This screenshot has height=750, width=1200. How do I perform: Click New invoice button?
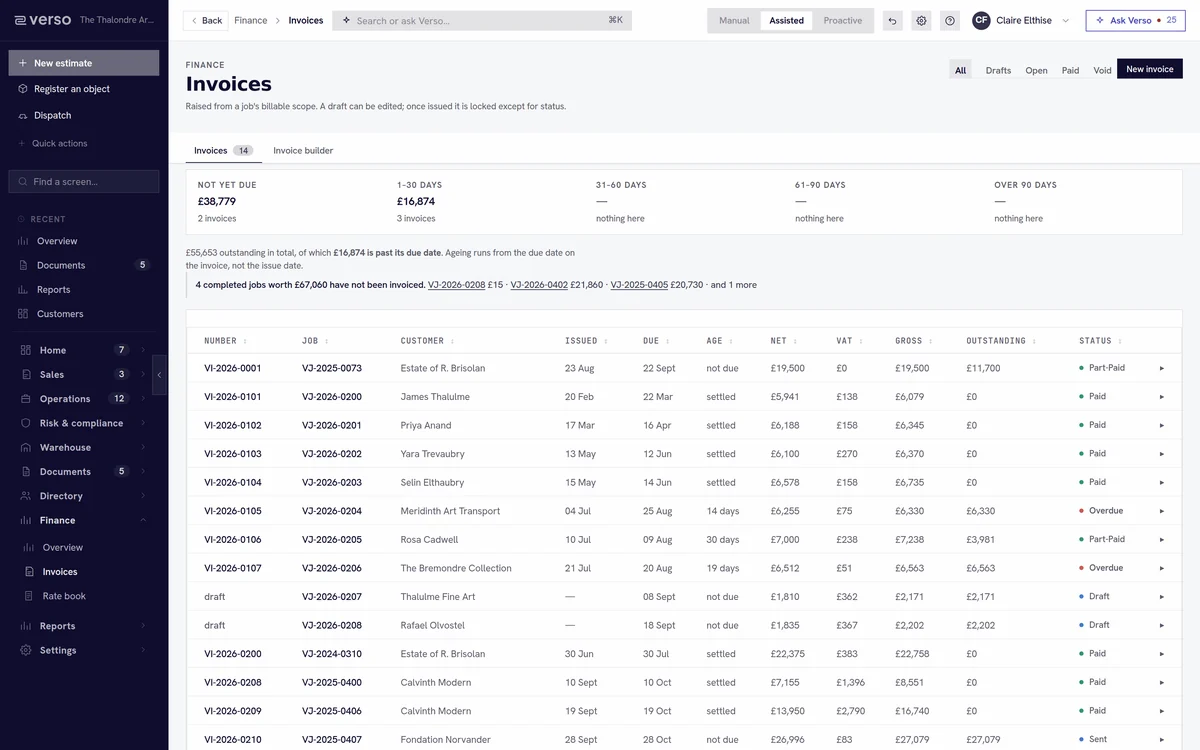(1150, 69)
